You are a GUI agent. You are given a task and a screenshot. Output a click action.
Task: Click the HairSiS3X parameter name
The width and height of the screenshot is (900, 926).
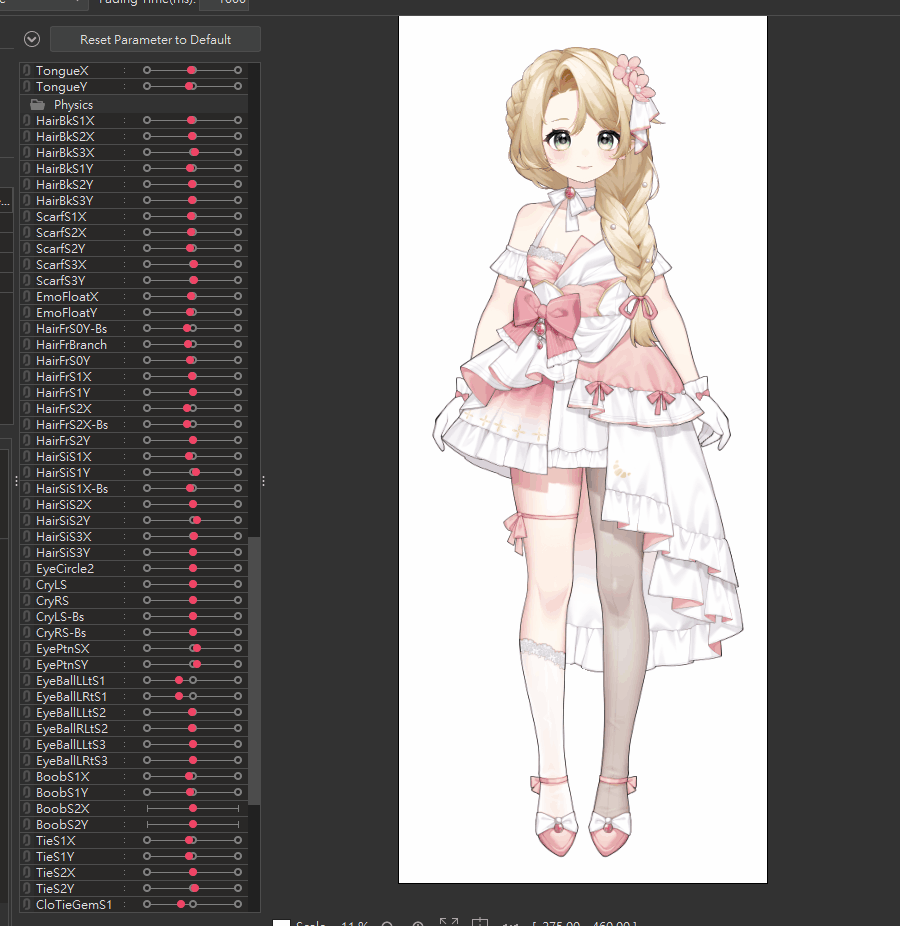tap(63, 536)
